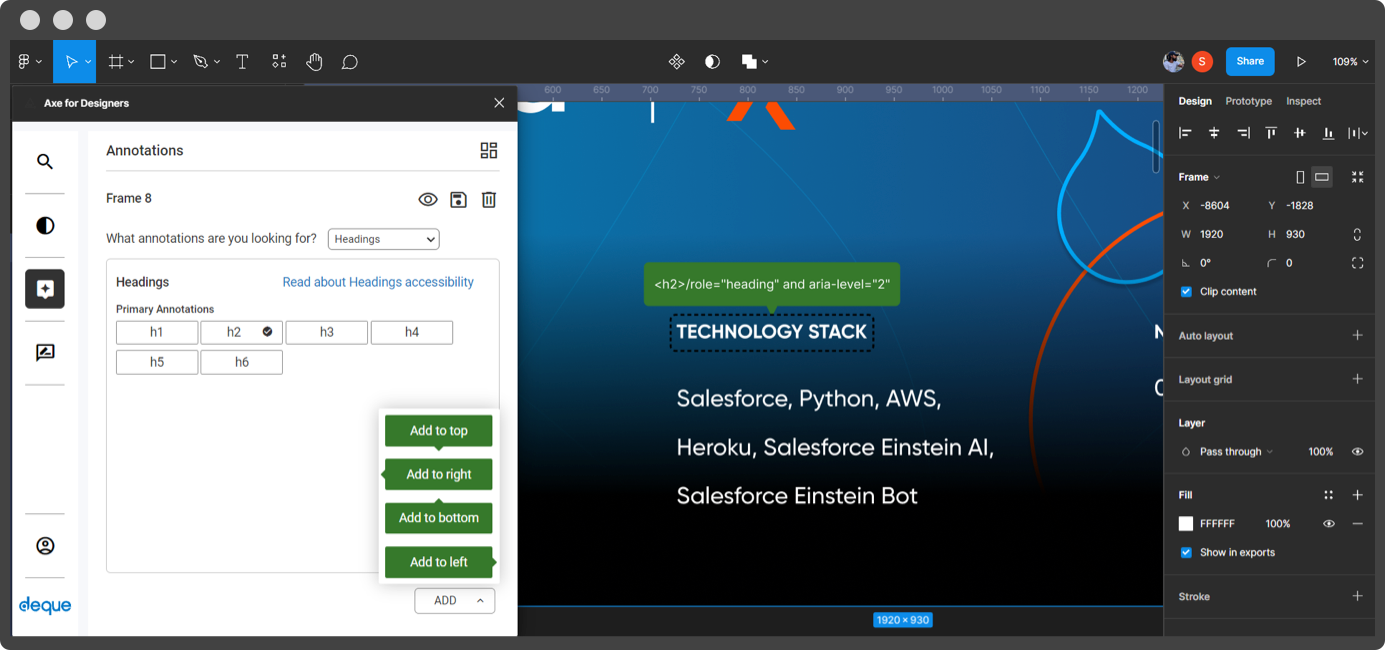Switch to the Prototype tab
The height and width of the screenshot is (650, 1385).
pyautogui.click(x=1249, y=102)
